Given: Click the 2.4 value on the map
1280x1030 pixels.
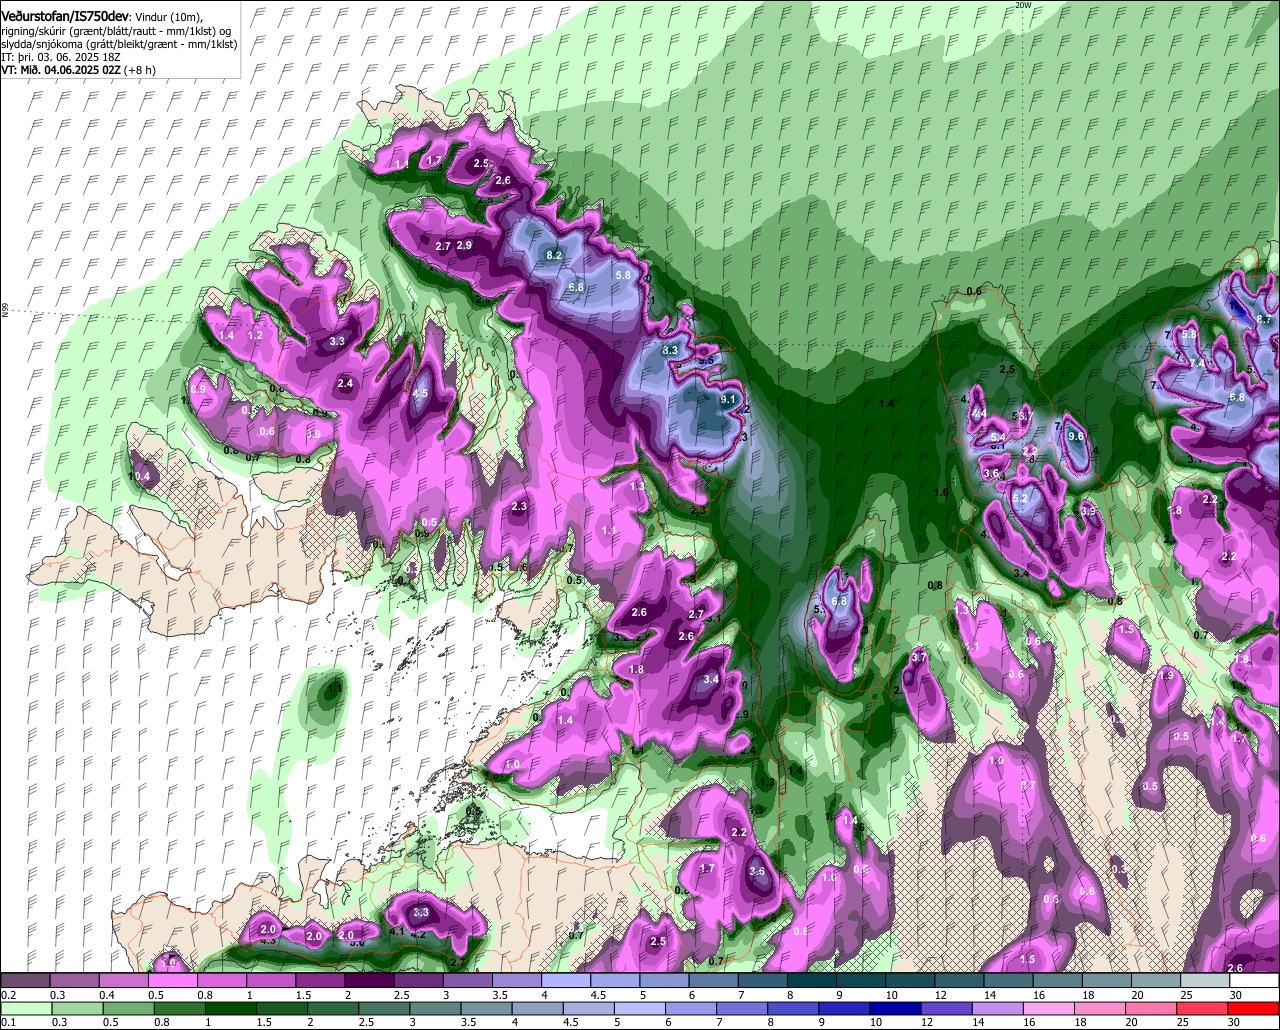Looking at the screenshot, I should (345, 384).
